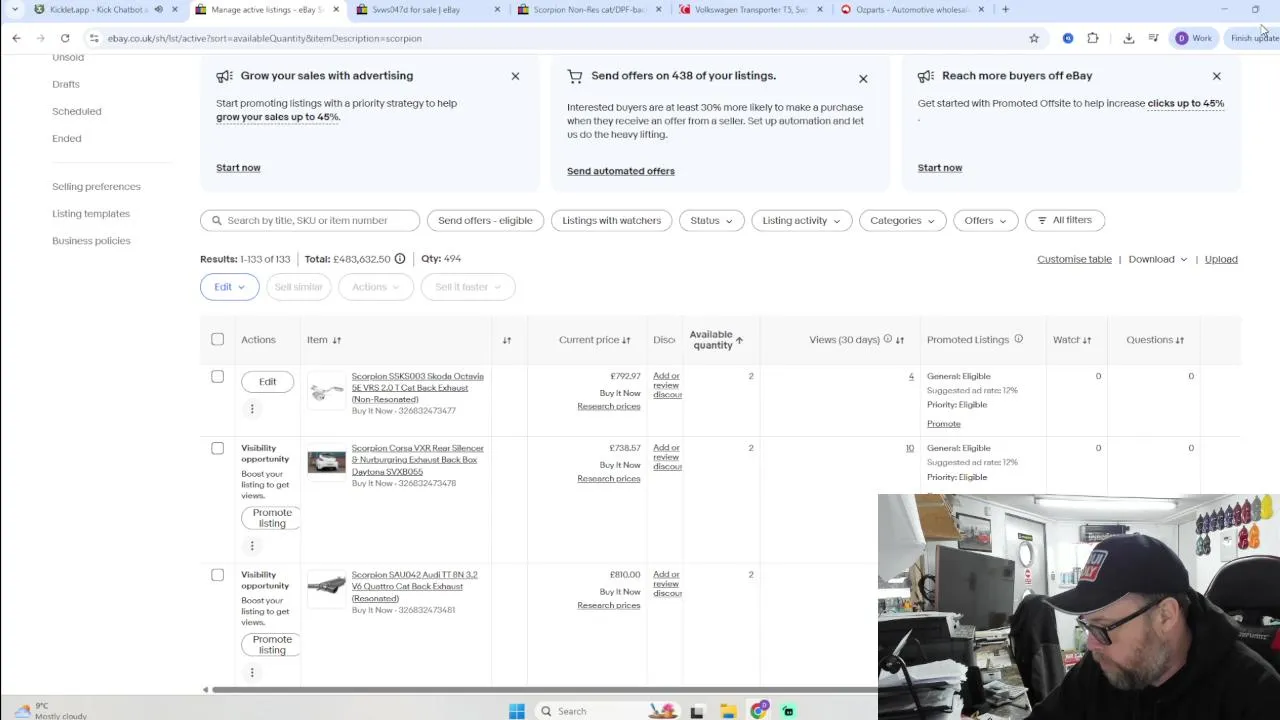Open Scheduled listings in the sidebar
The image size is (1280, 720).
pos(77,111)
